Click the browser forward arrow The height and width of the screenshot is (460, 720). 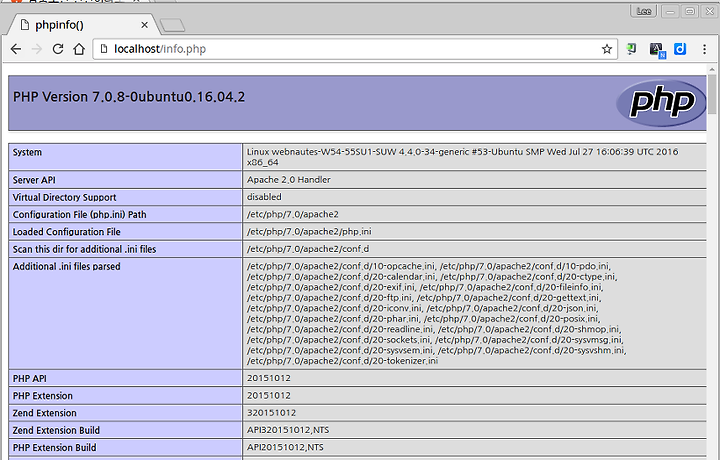37,49
